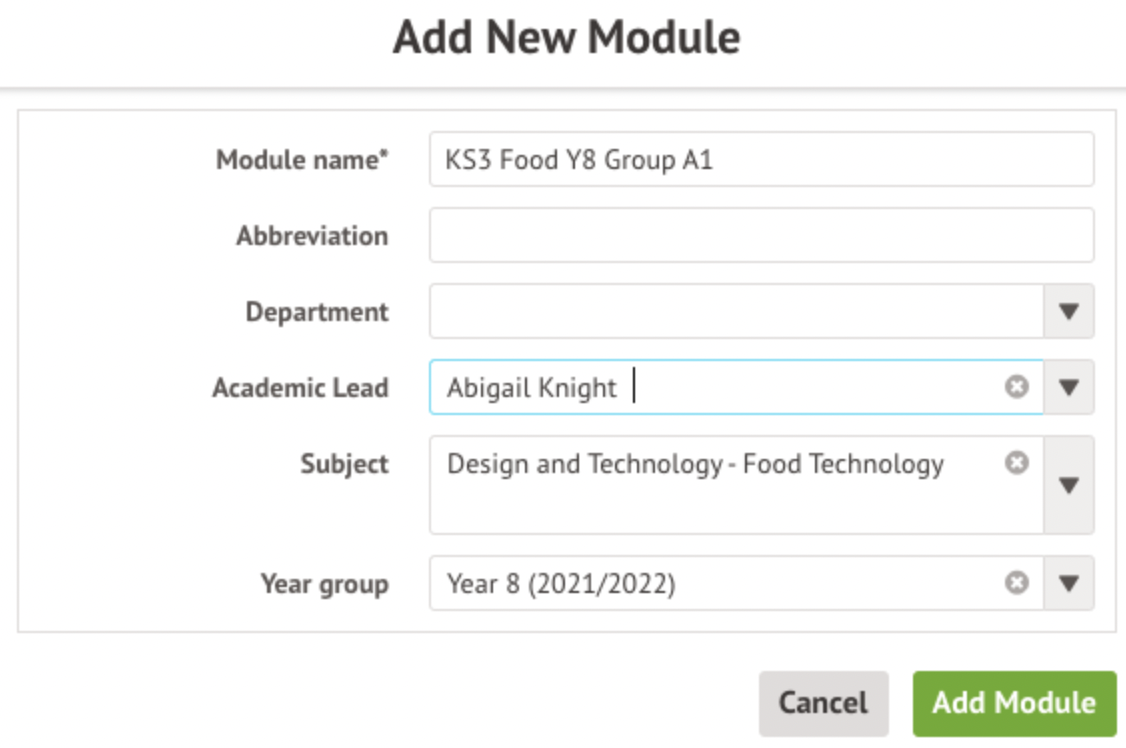The image size is (1126, 748).
Task: Open the Department dropdown arrow
Action: click(x=1068, y=312)
